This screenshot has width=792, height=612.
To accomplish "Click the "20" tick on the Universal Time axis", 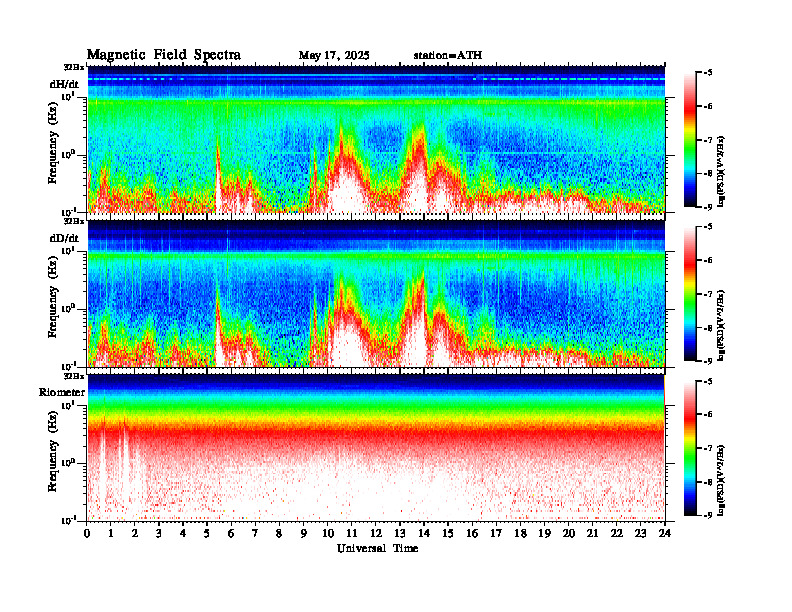I will [x=568, y=534].
